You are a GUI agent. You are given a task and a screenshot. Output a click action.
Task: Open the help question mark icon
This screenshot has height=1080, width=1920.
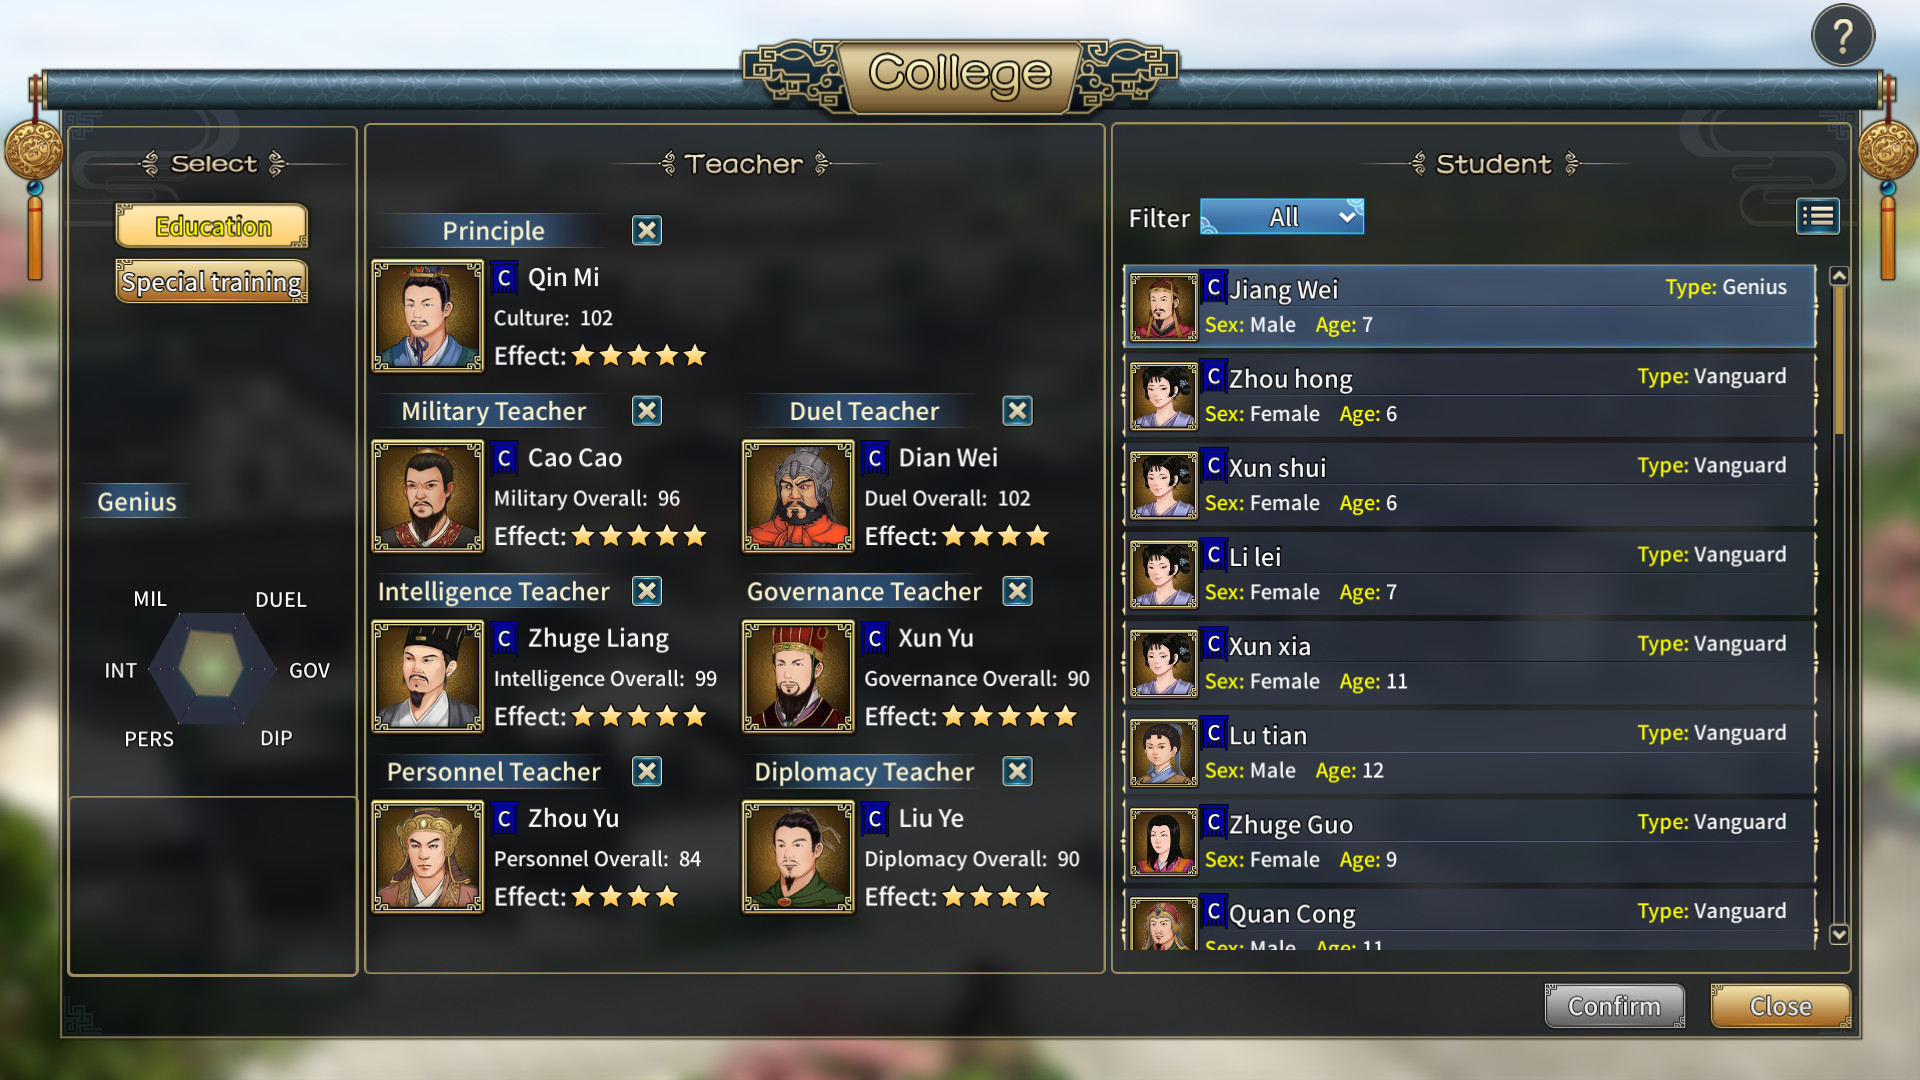coord(1842,37)
